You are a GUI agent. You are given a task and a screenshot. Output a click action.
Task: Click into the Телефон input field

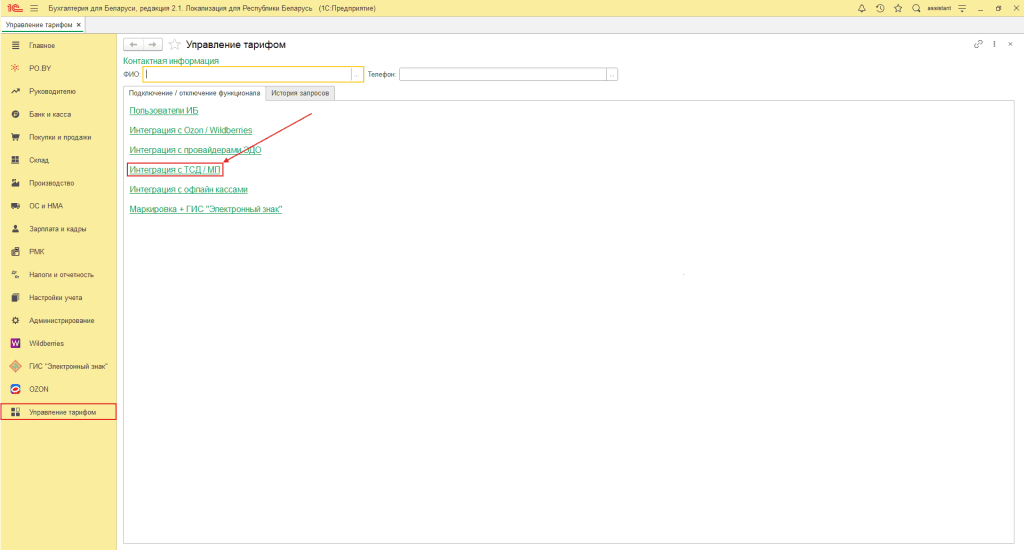[502, 74]
